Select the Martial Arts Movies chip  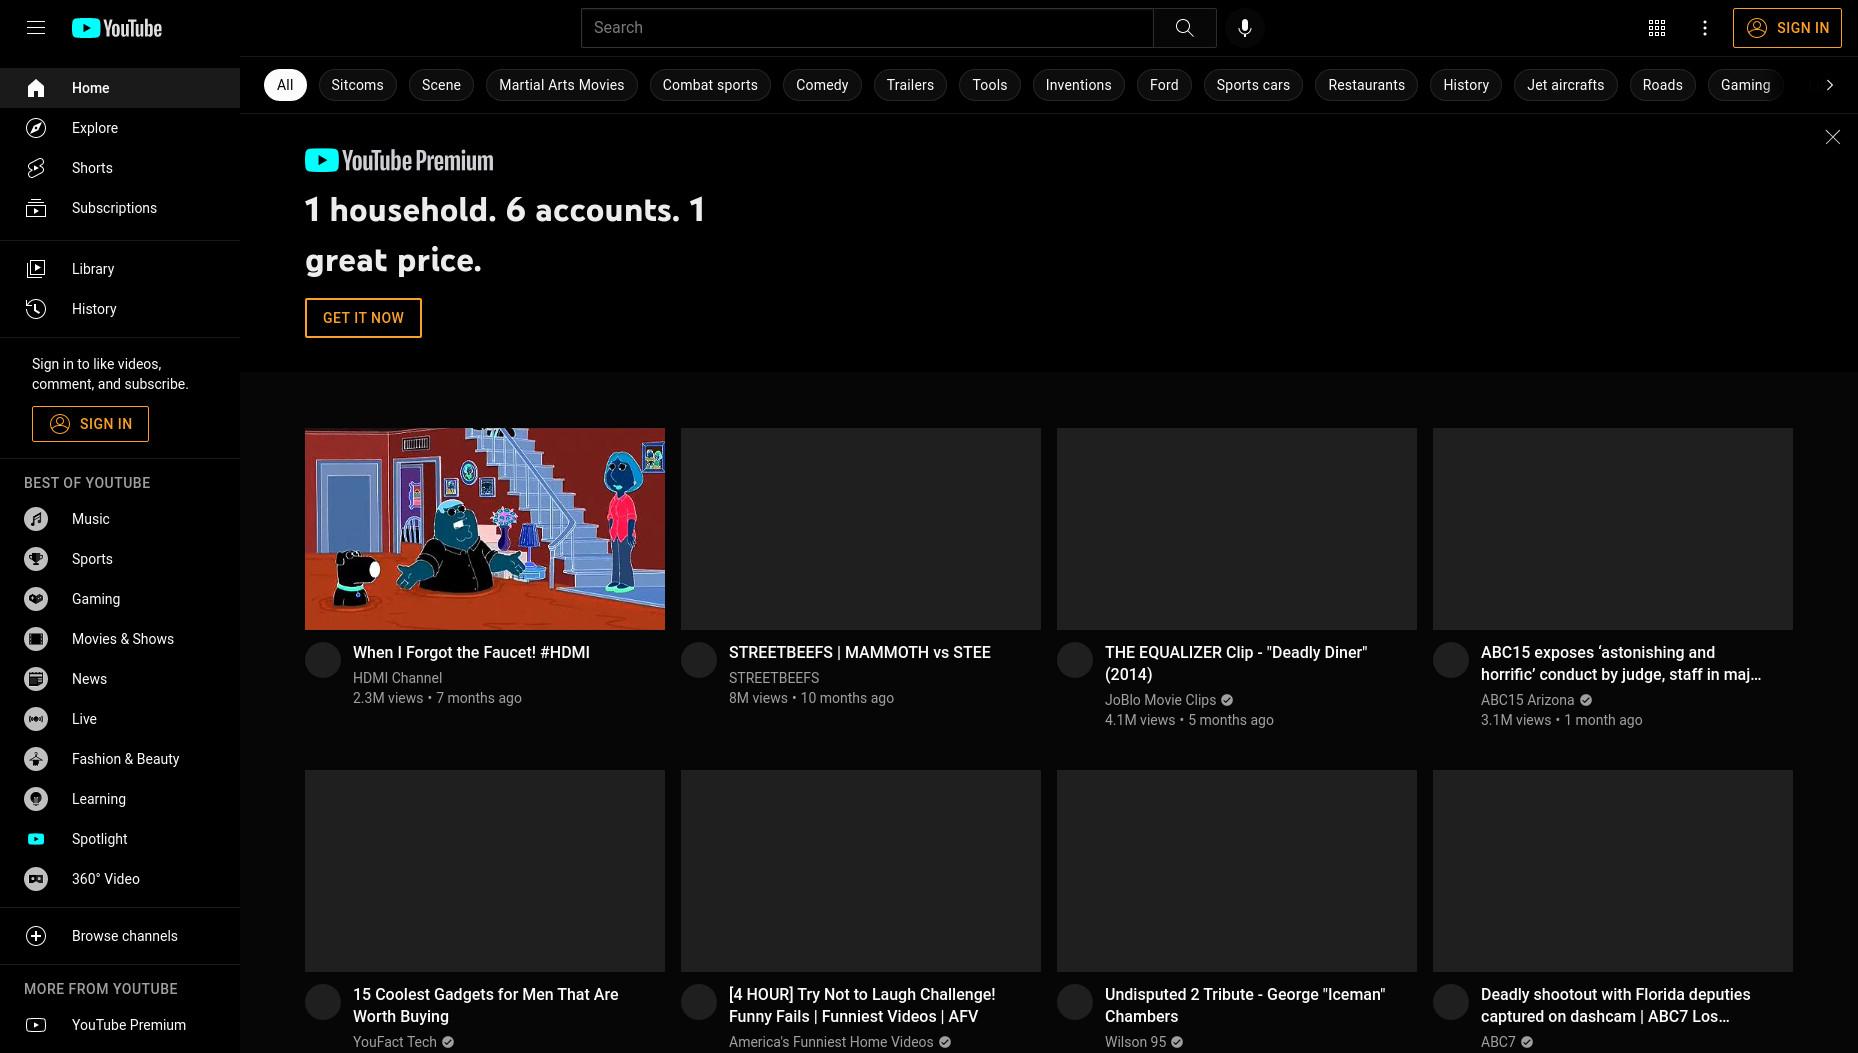pyautogui.click(x=561, y=85)
